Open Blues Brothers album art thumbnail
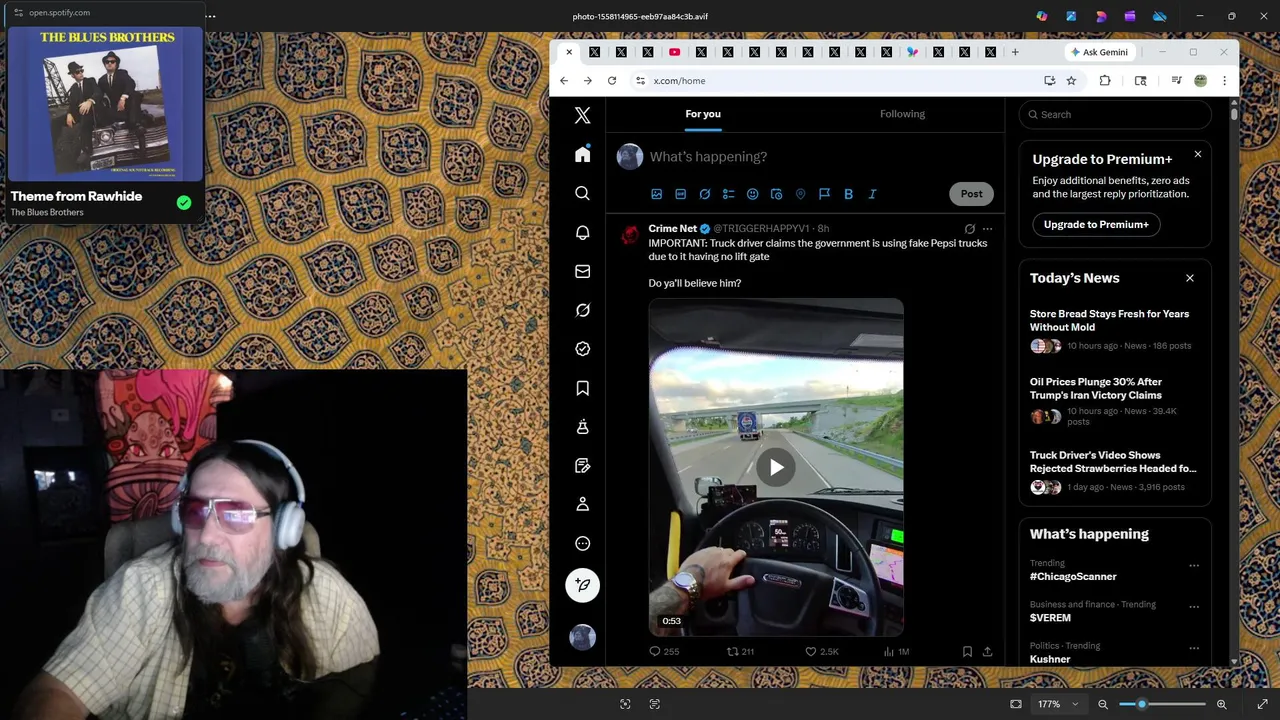Image resolution: width=1280 pixels, height=720 pixels. (x=105, y=104)
